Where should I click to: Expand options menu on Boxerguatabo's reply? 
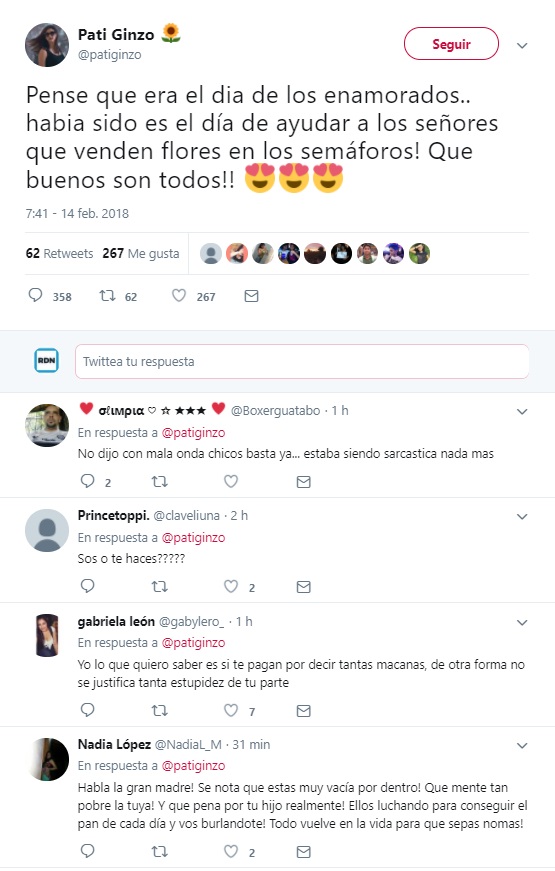(522, 412)
